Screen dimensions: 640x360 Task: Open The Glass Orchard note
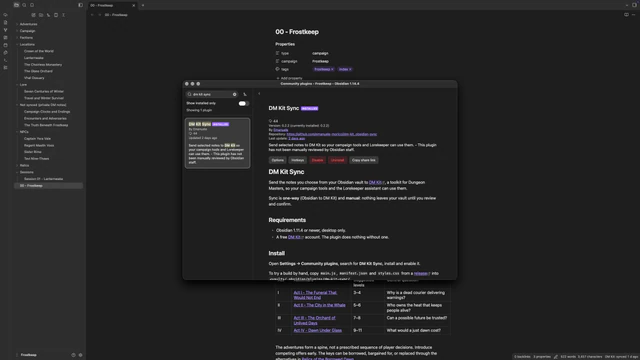point(38,71)
